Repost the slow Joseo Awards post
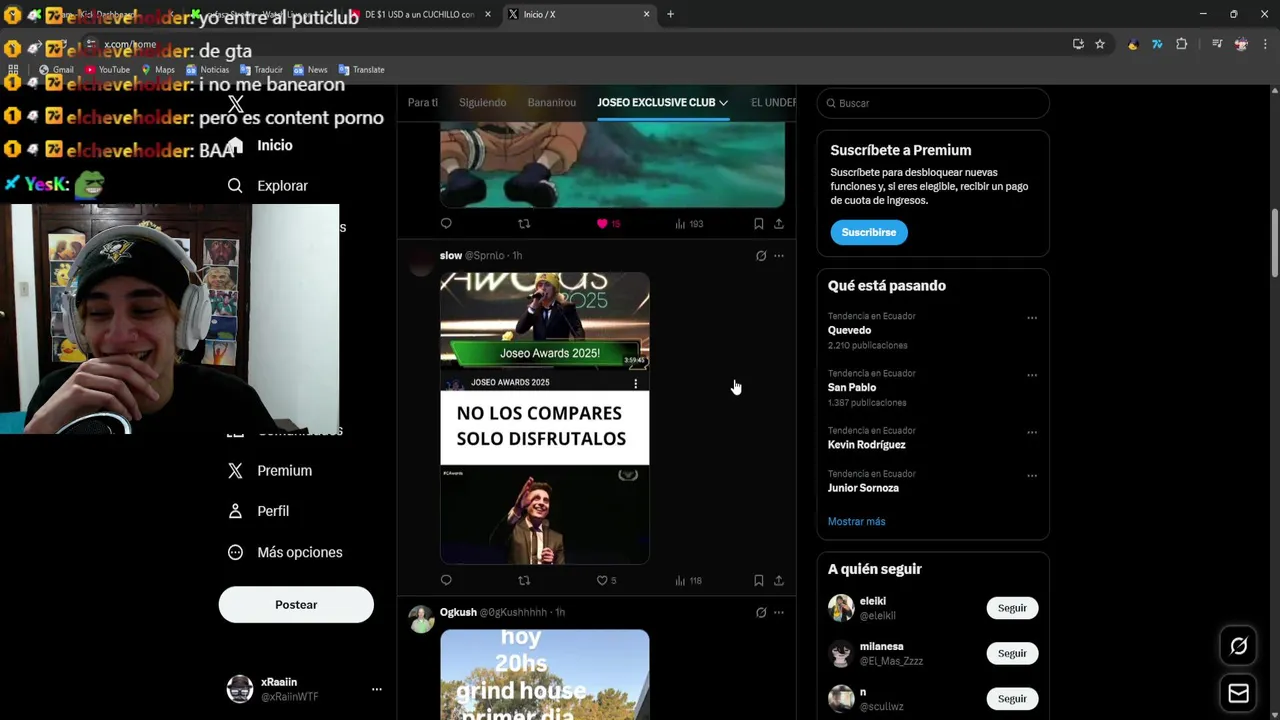 tap(524, 580)
